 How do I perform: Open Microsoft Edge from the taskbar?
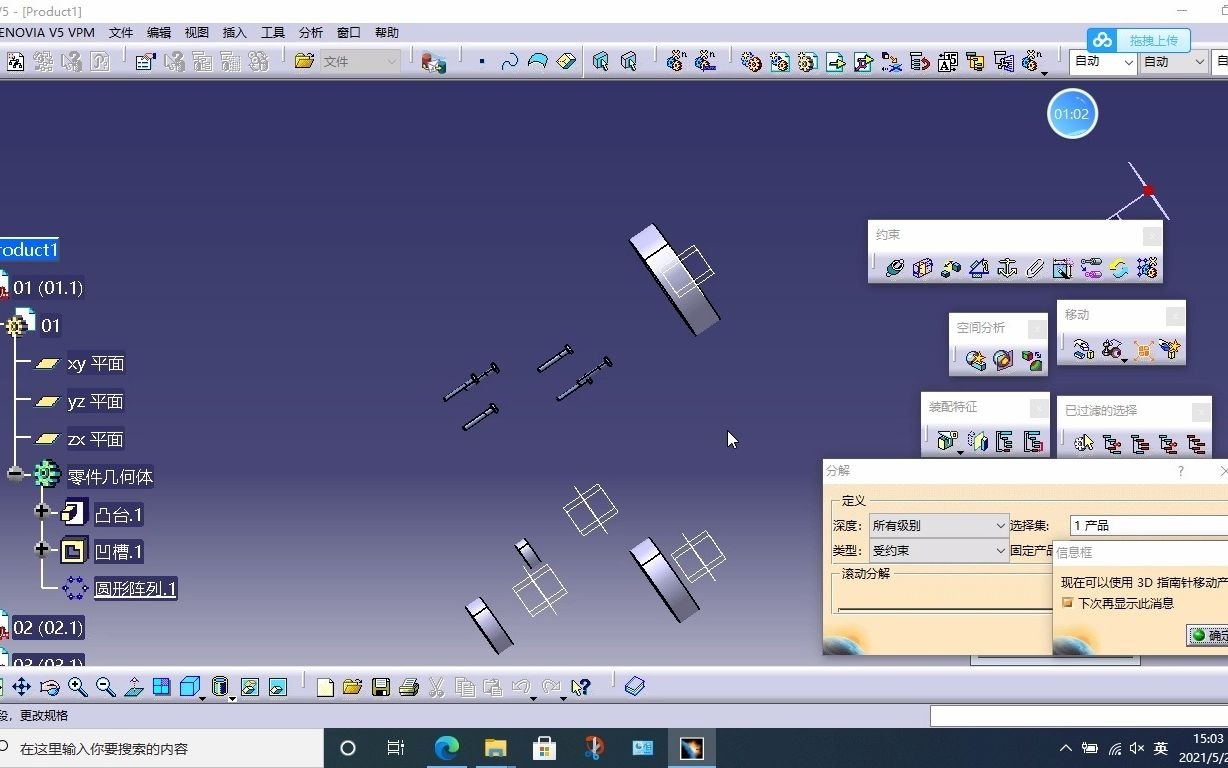pos(446,748)
